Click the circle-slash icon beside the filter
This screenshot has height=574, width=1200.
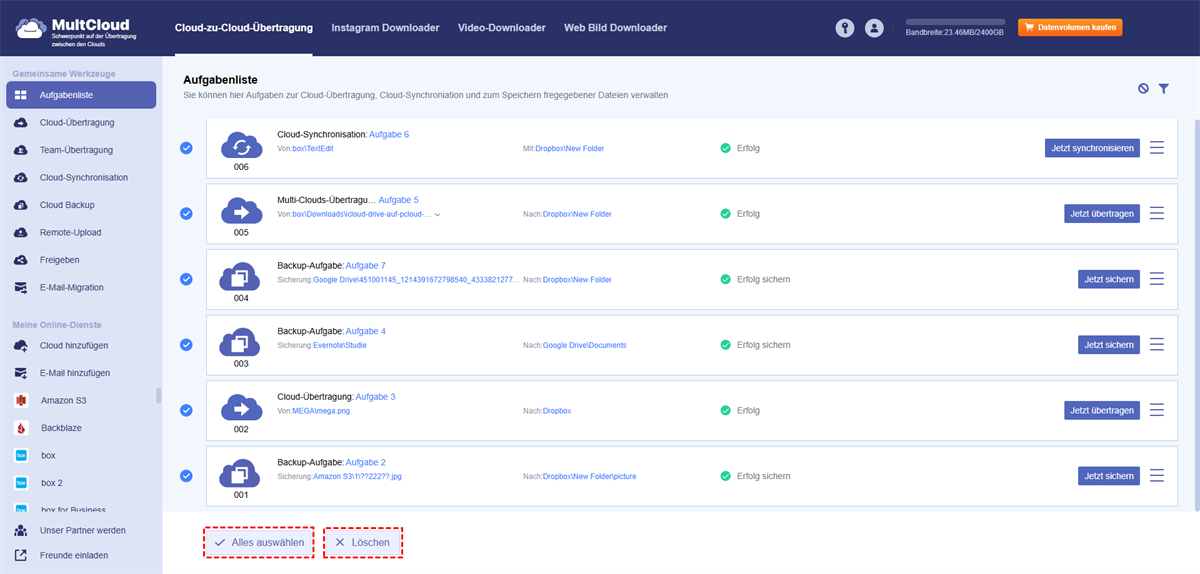1143,89
